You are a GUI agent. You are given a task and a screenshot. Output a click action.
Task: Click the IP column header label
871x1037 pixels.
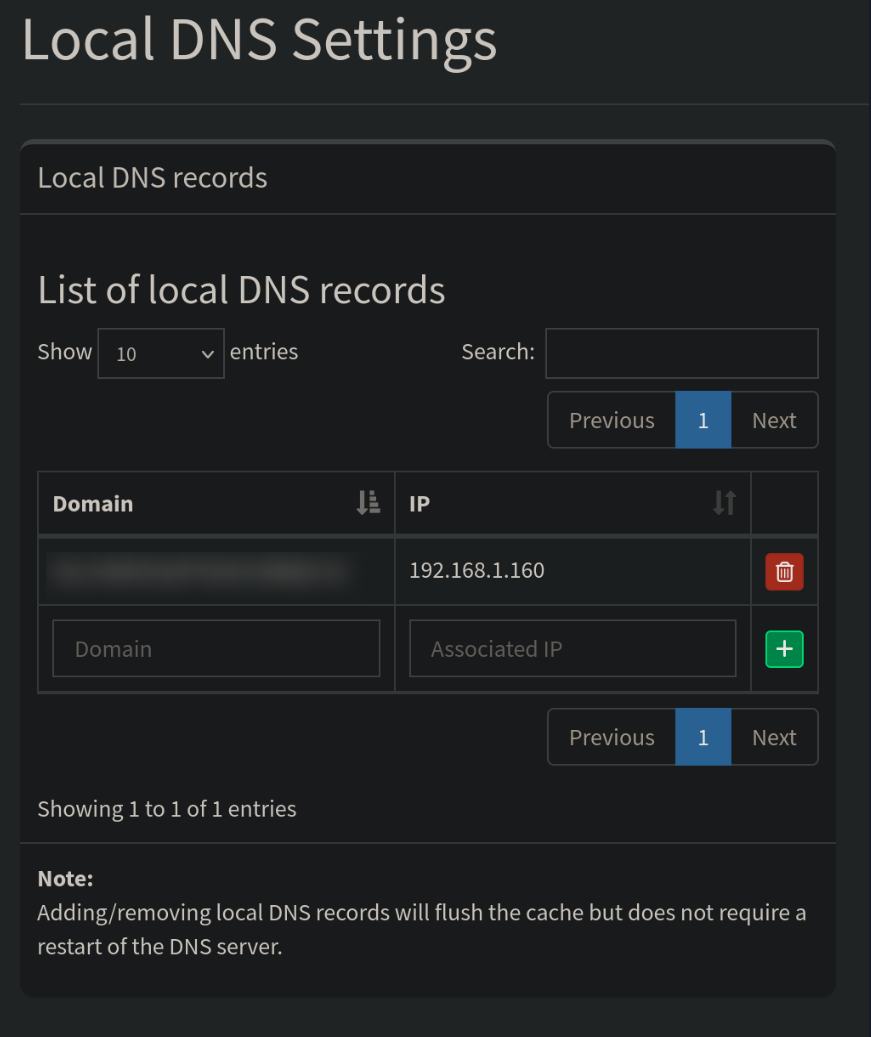pyautogui.click(x=419, y=504)
